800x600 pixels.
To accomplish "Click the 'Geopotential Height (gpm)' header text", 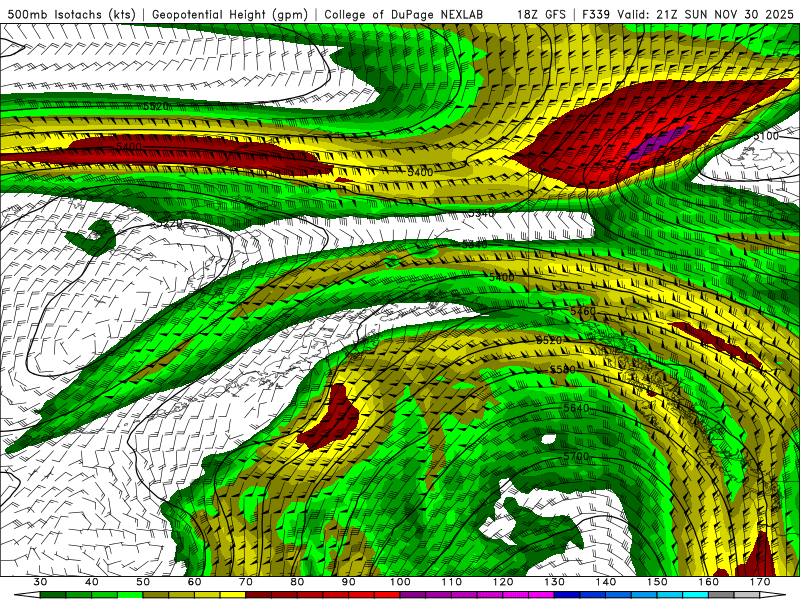I will coord(230,14).
